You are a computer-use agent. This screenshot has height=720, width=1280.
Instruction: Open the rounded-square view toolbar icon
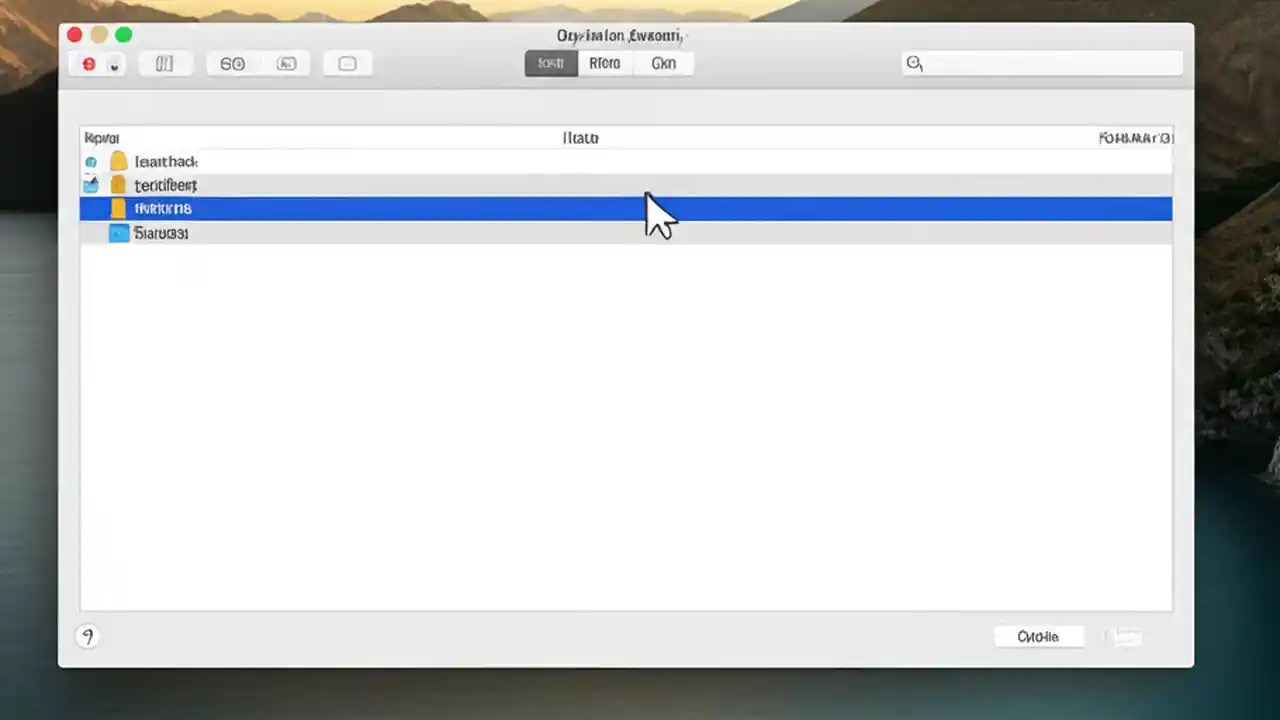(346, 63)
